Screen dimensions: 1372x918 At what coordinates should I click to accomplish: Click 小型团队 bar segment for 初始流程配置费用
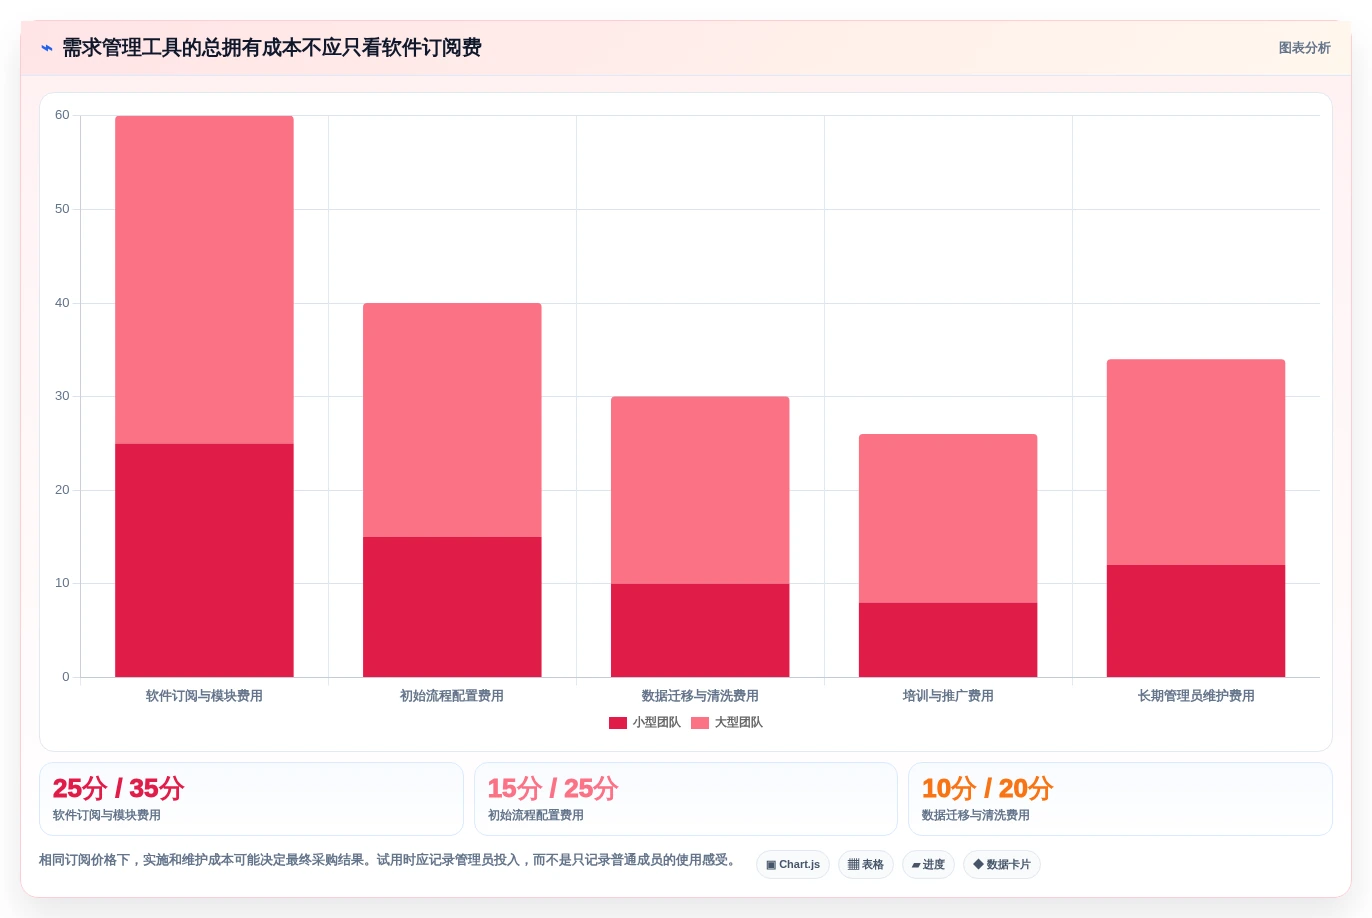pyautogui.click(x=452, y=607)
